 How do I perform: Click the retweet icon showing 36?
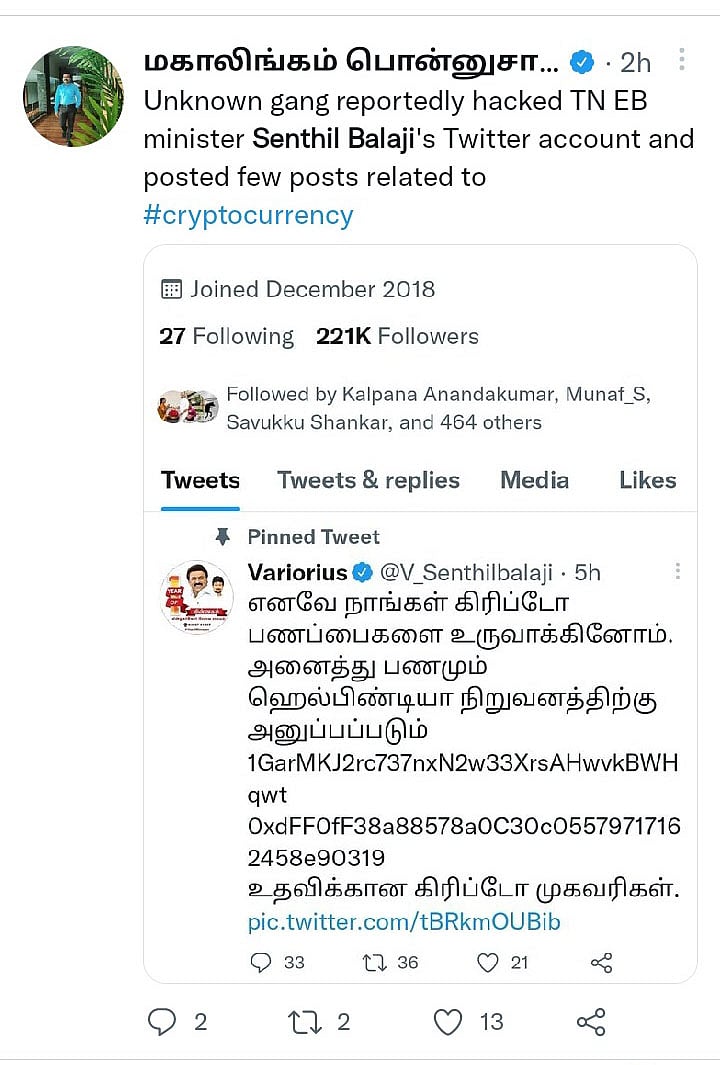click(x=375, y=962)
